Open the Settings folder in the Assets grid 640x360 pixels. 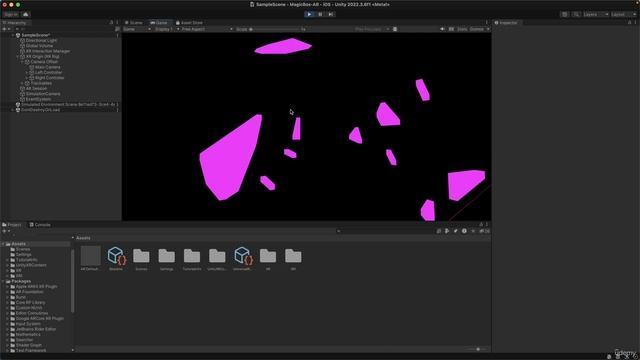[x=167, y=259]
